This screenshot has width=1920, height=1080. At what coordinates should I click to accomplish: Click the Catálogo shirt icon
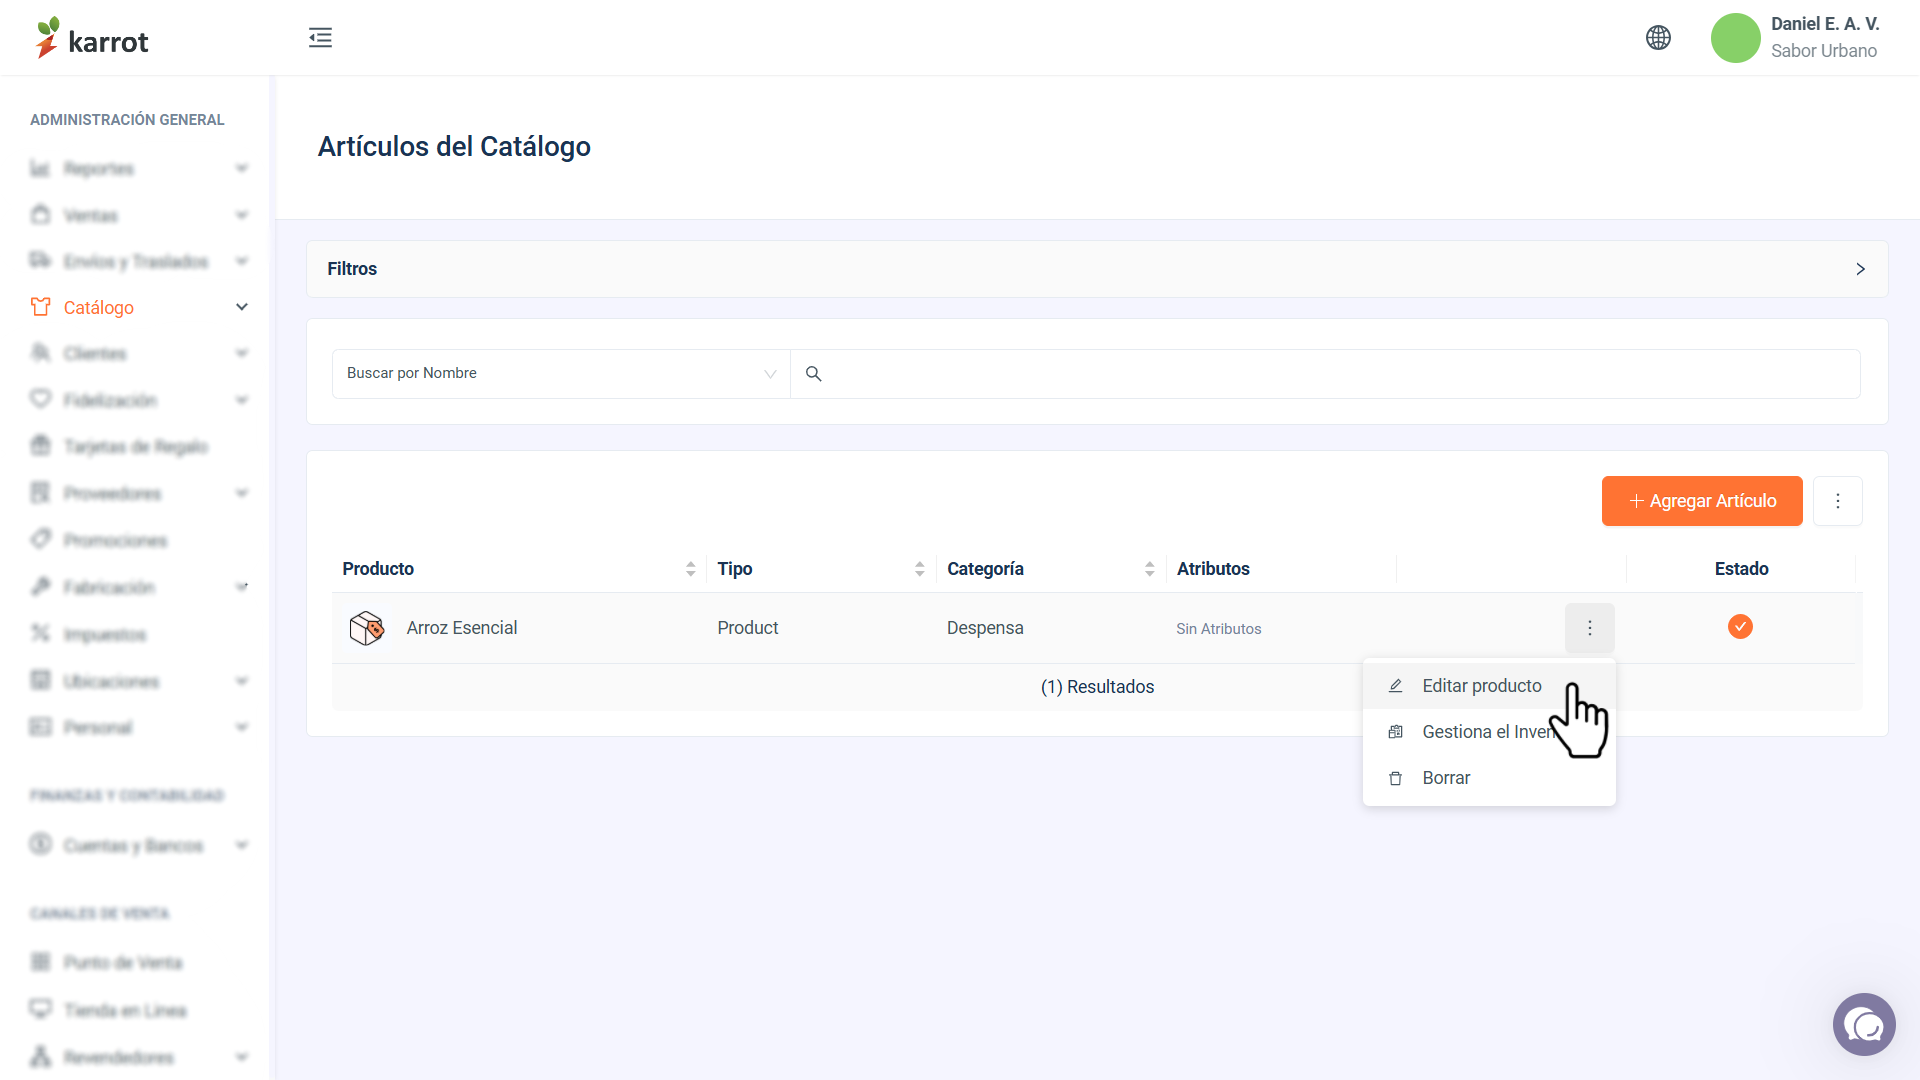(x=40, y=307)
